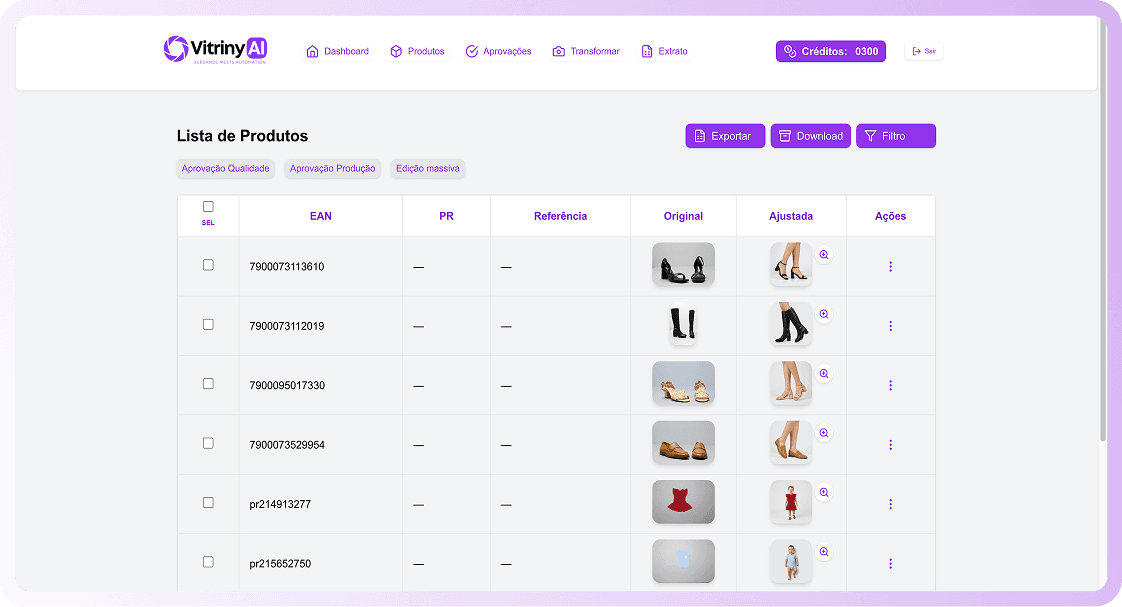
Task: Click the VitrinyAI logo
Action: pos(215,50)
